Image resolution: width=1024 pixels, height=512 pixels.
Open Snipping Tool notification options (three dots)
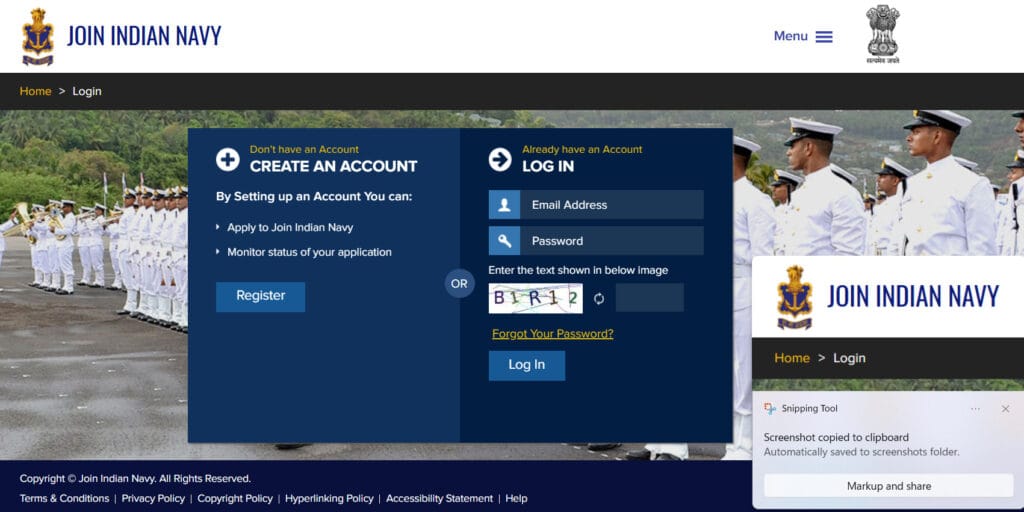[x=975, y=409]
